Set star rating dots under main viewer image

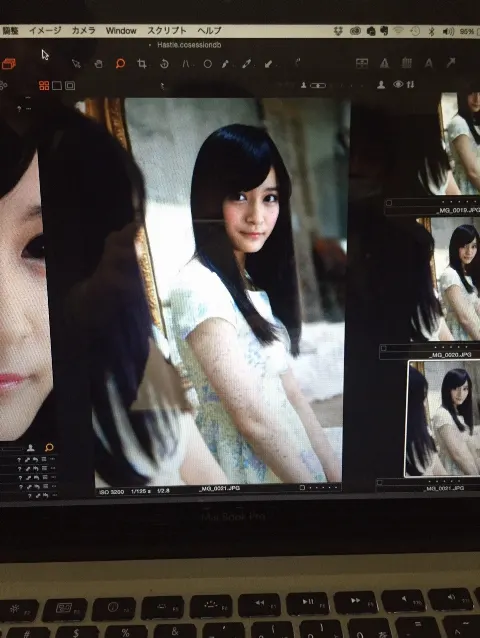point(323,487)
